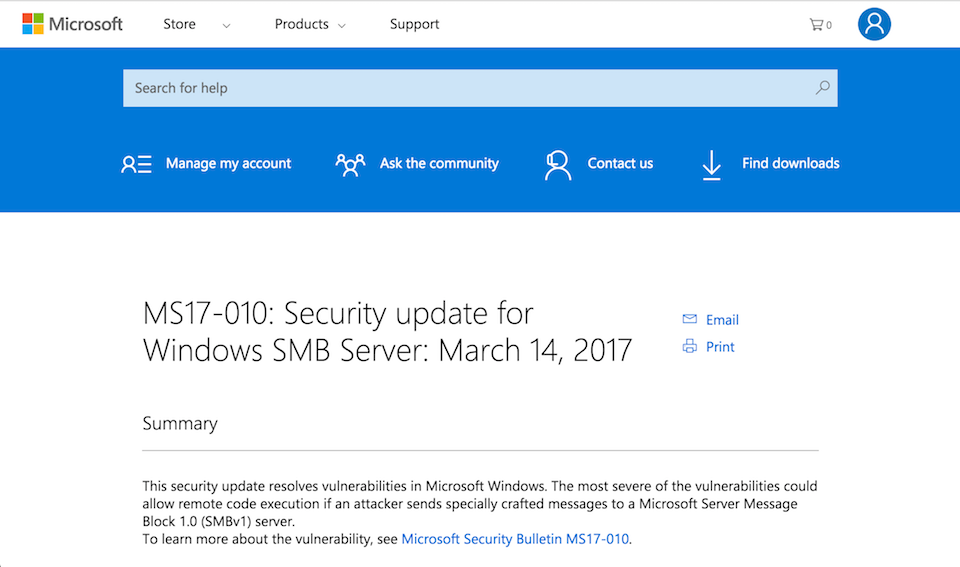Open the Products menu

click(301, 24)
